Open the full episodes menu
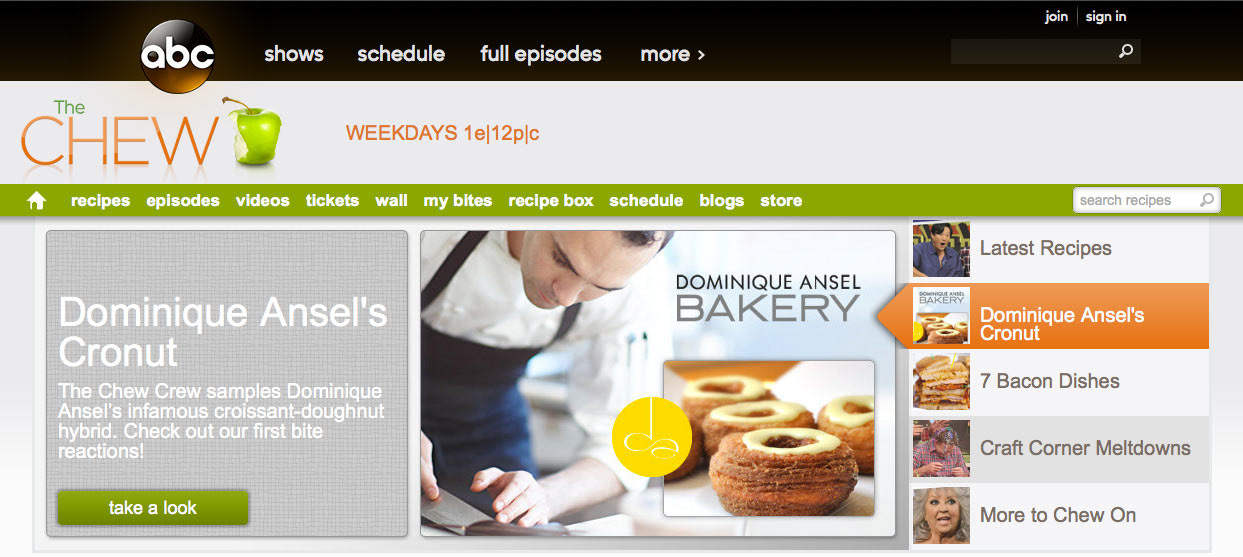Screen dimensions: 1243x557 541,54
